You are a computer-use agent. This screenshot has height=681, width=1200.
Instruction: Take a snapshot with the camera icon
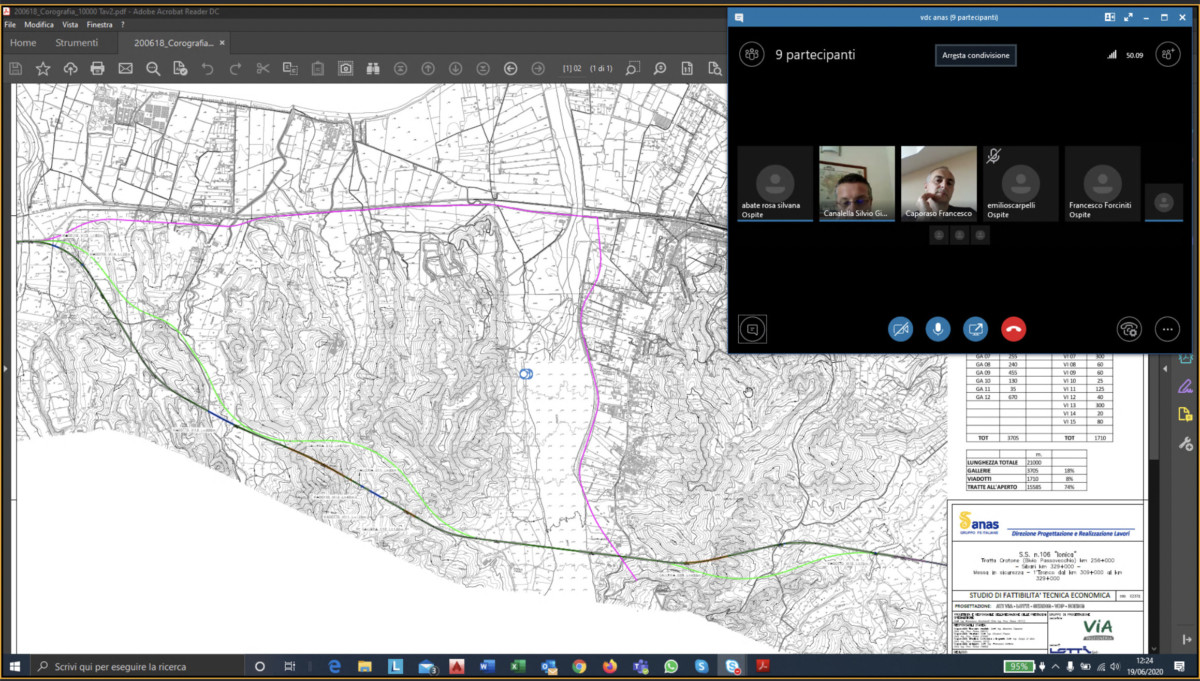(345, 69)
